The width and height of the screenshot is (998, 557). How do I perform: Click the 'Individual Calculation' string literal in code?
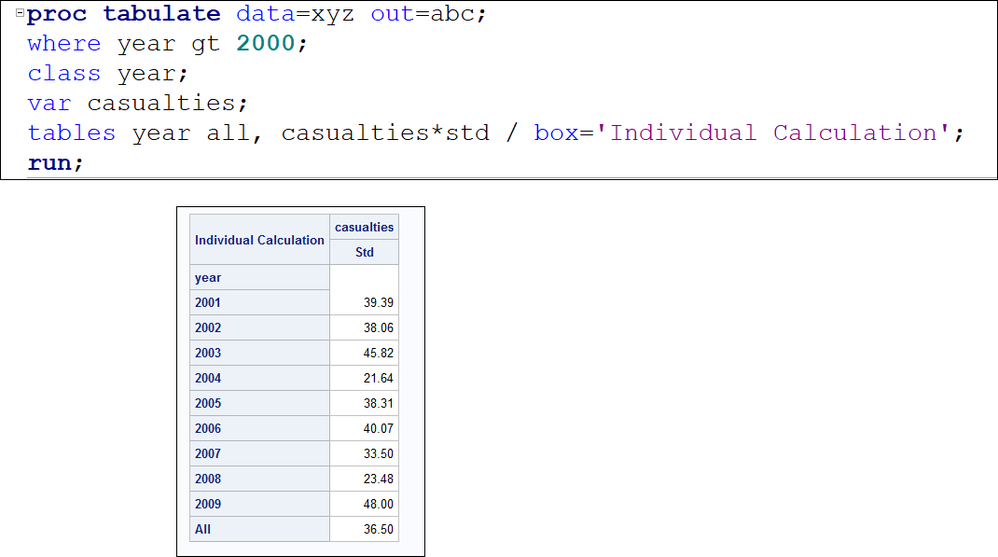(x=773, y=133)
